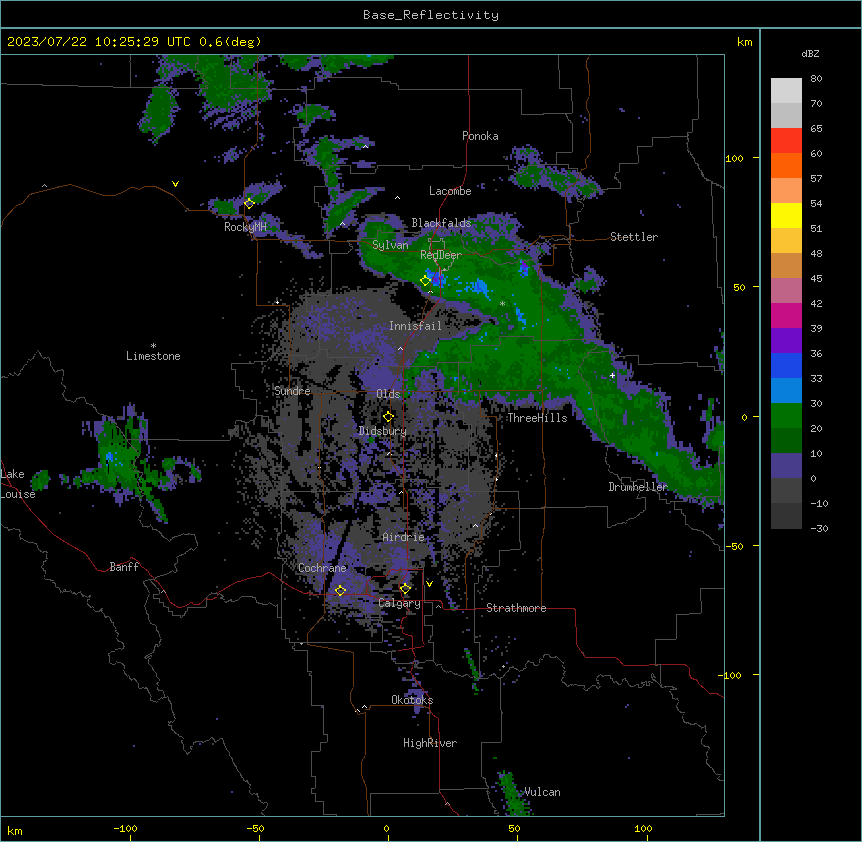Click the 0.6(deg) elevation angle text

click(x=230, y=42)
